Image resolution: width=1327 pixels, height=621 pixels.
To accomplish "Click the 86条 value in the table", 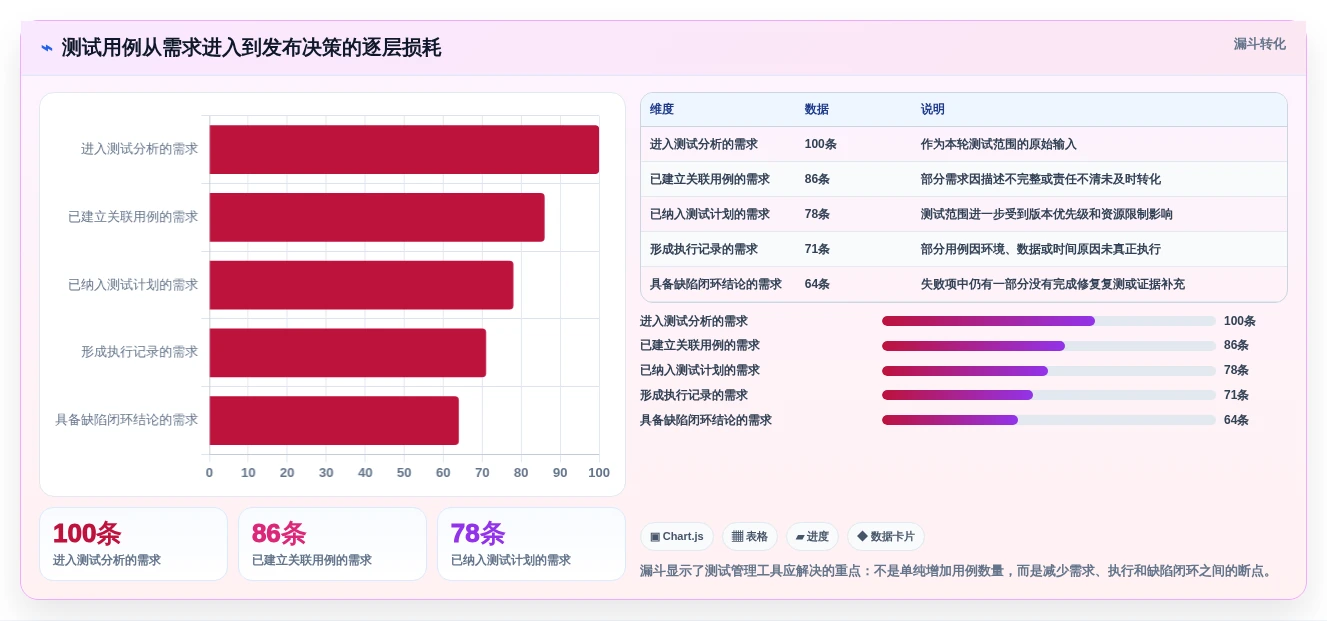I will click(x=817, y=179).
